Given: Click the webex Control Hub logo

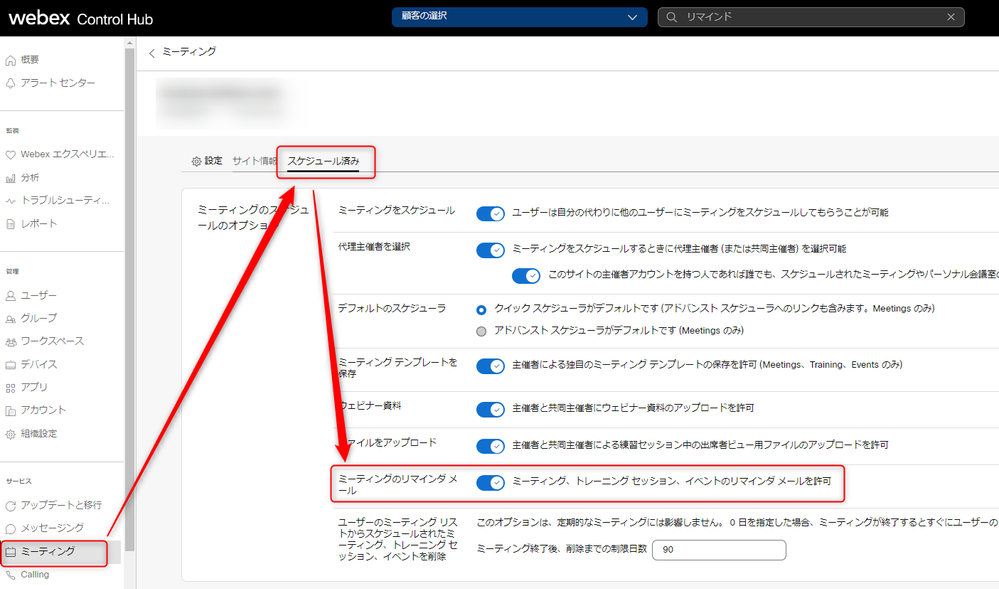Looking at the screenshot, I should [x=81, y=18].
